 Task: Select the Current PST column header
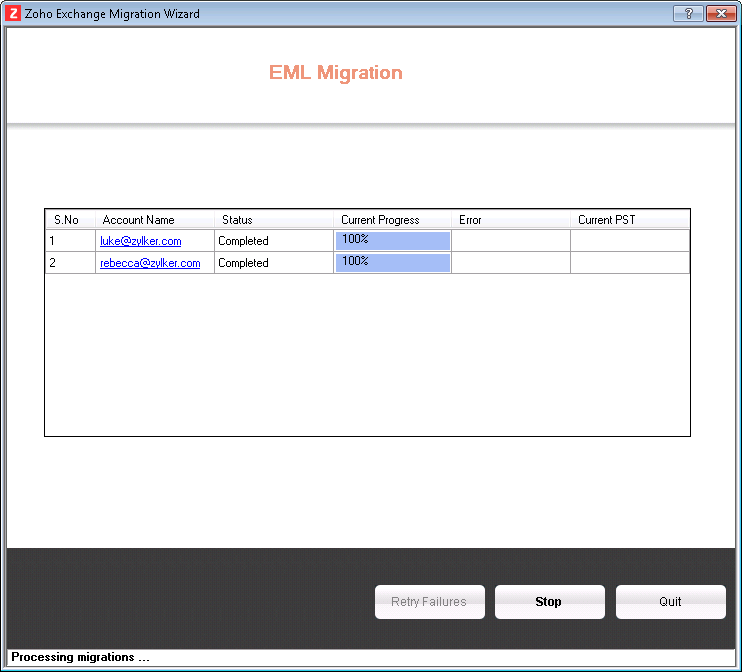[606, 220]
